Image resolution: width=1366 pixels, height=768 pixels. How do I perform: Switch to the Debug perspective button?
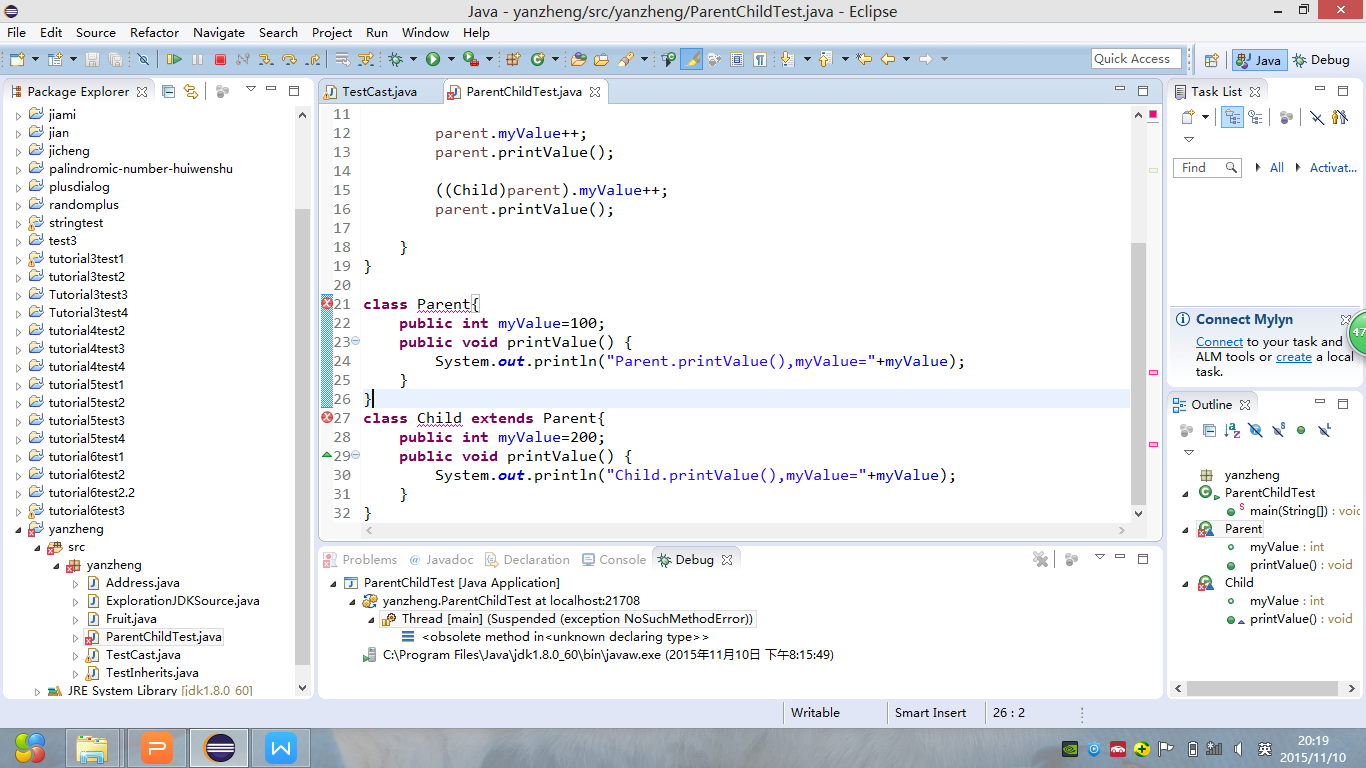coord(1321,60)
